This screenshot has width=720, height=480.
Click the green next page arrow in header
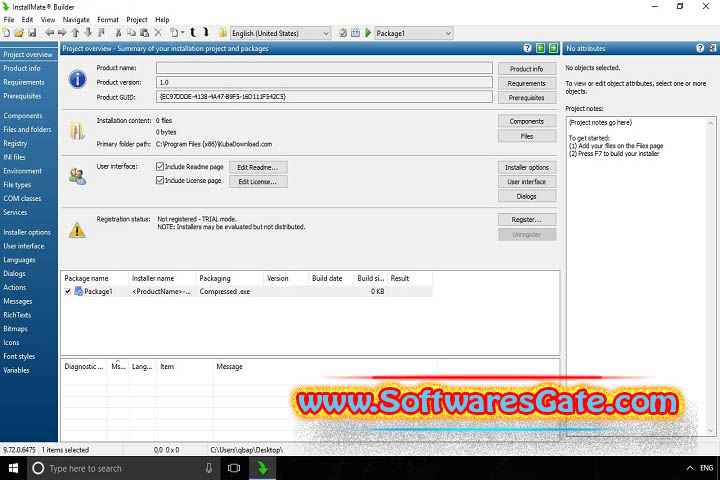tap(553, 48)
